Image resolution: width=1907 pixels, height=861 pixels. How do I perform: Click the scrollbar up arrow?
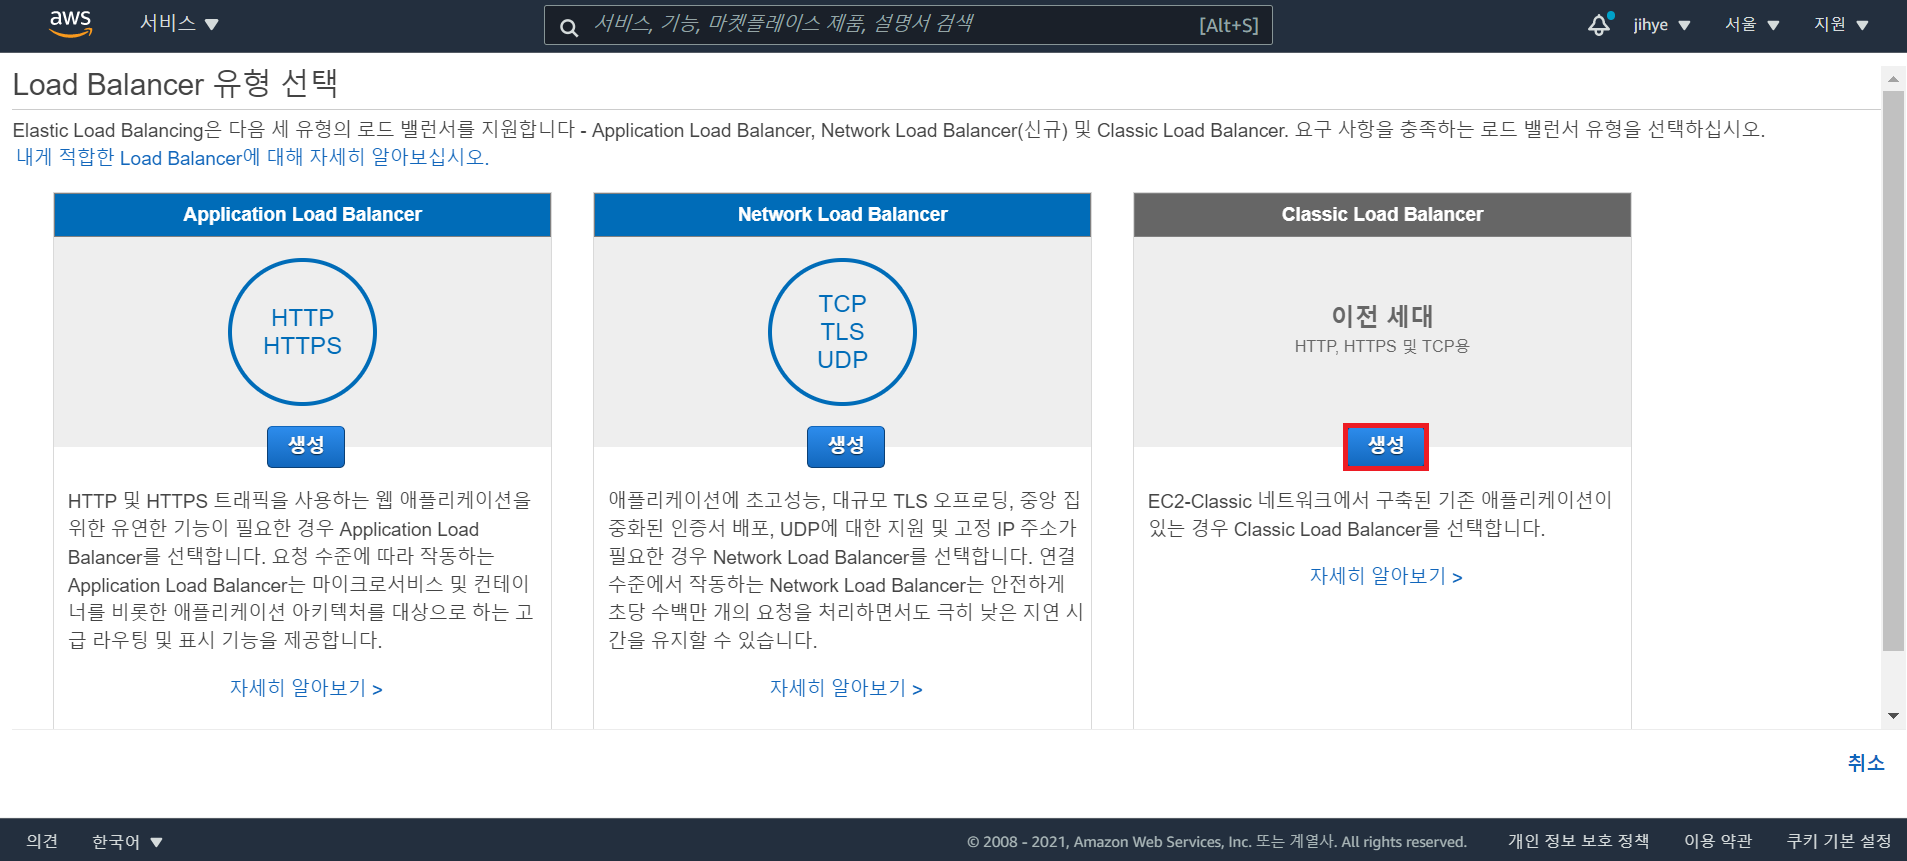tap(1893, 78)
